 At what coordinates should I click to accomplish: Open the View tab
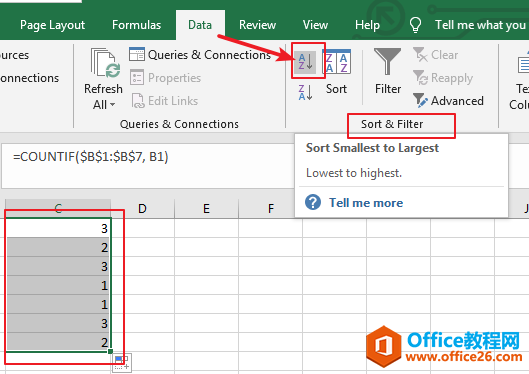(315, 25)
